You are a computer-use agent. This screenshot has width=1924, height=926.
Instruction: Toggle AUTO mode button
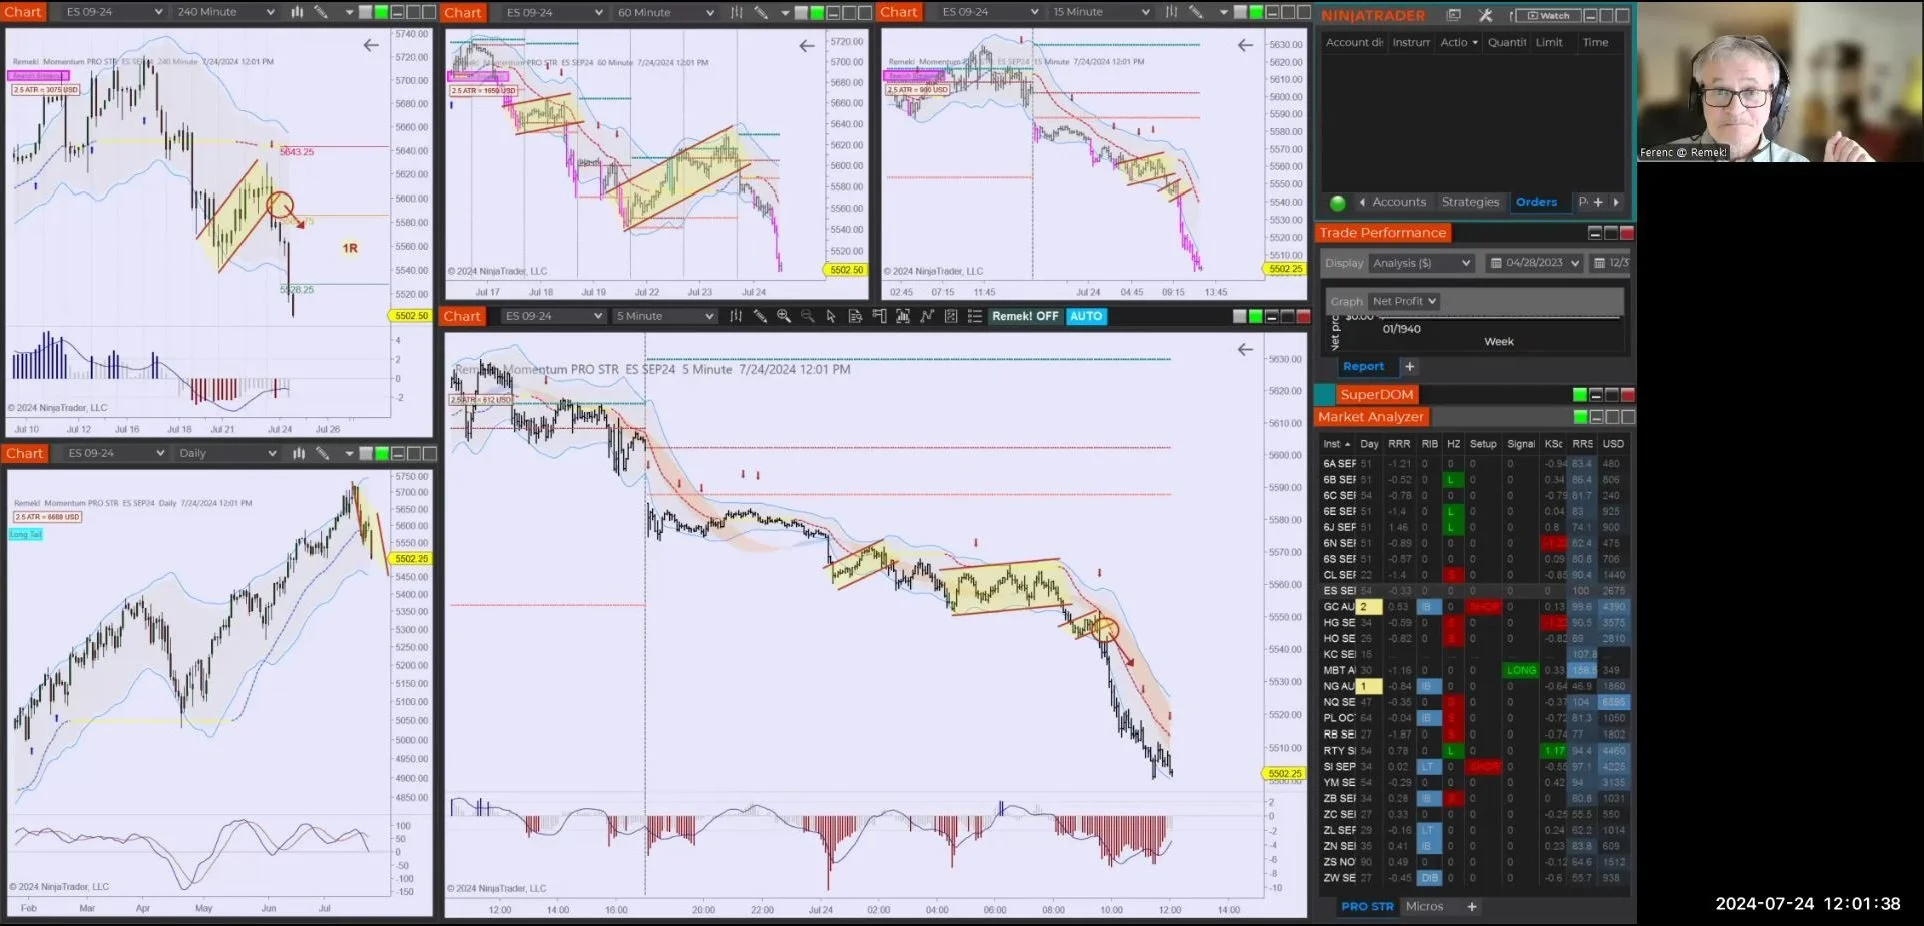(x=1086, y=316)
